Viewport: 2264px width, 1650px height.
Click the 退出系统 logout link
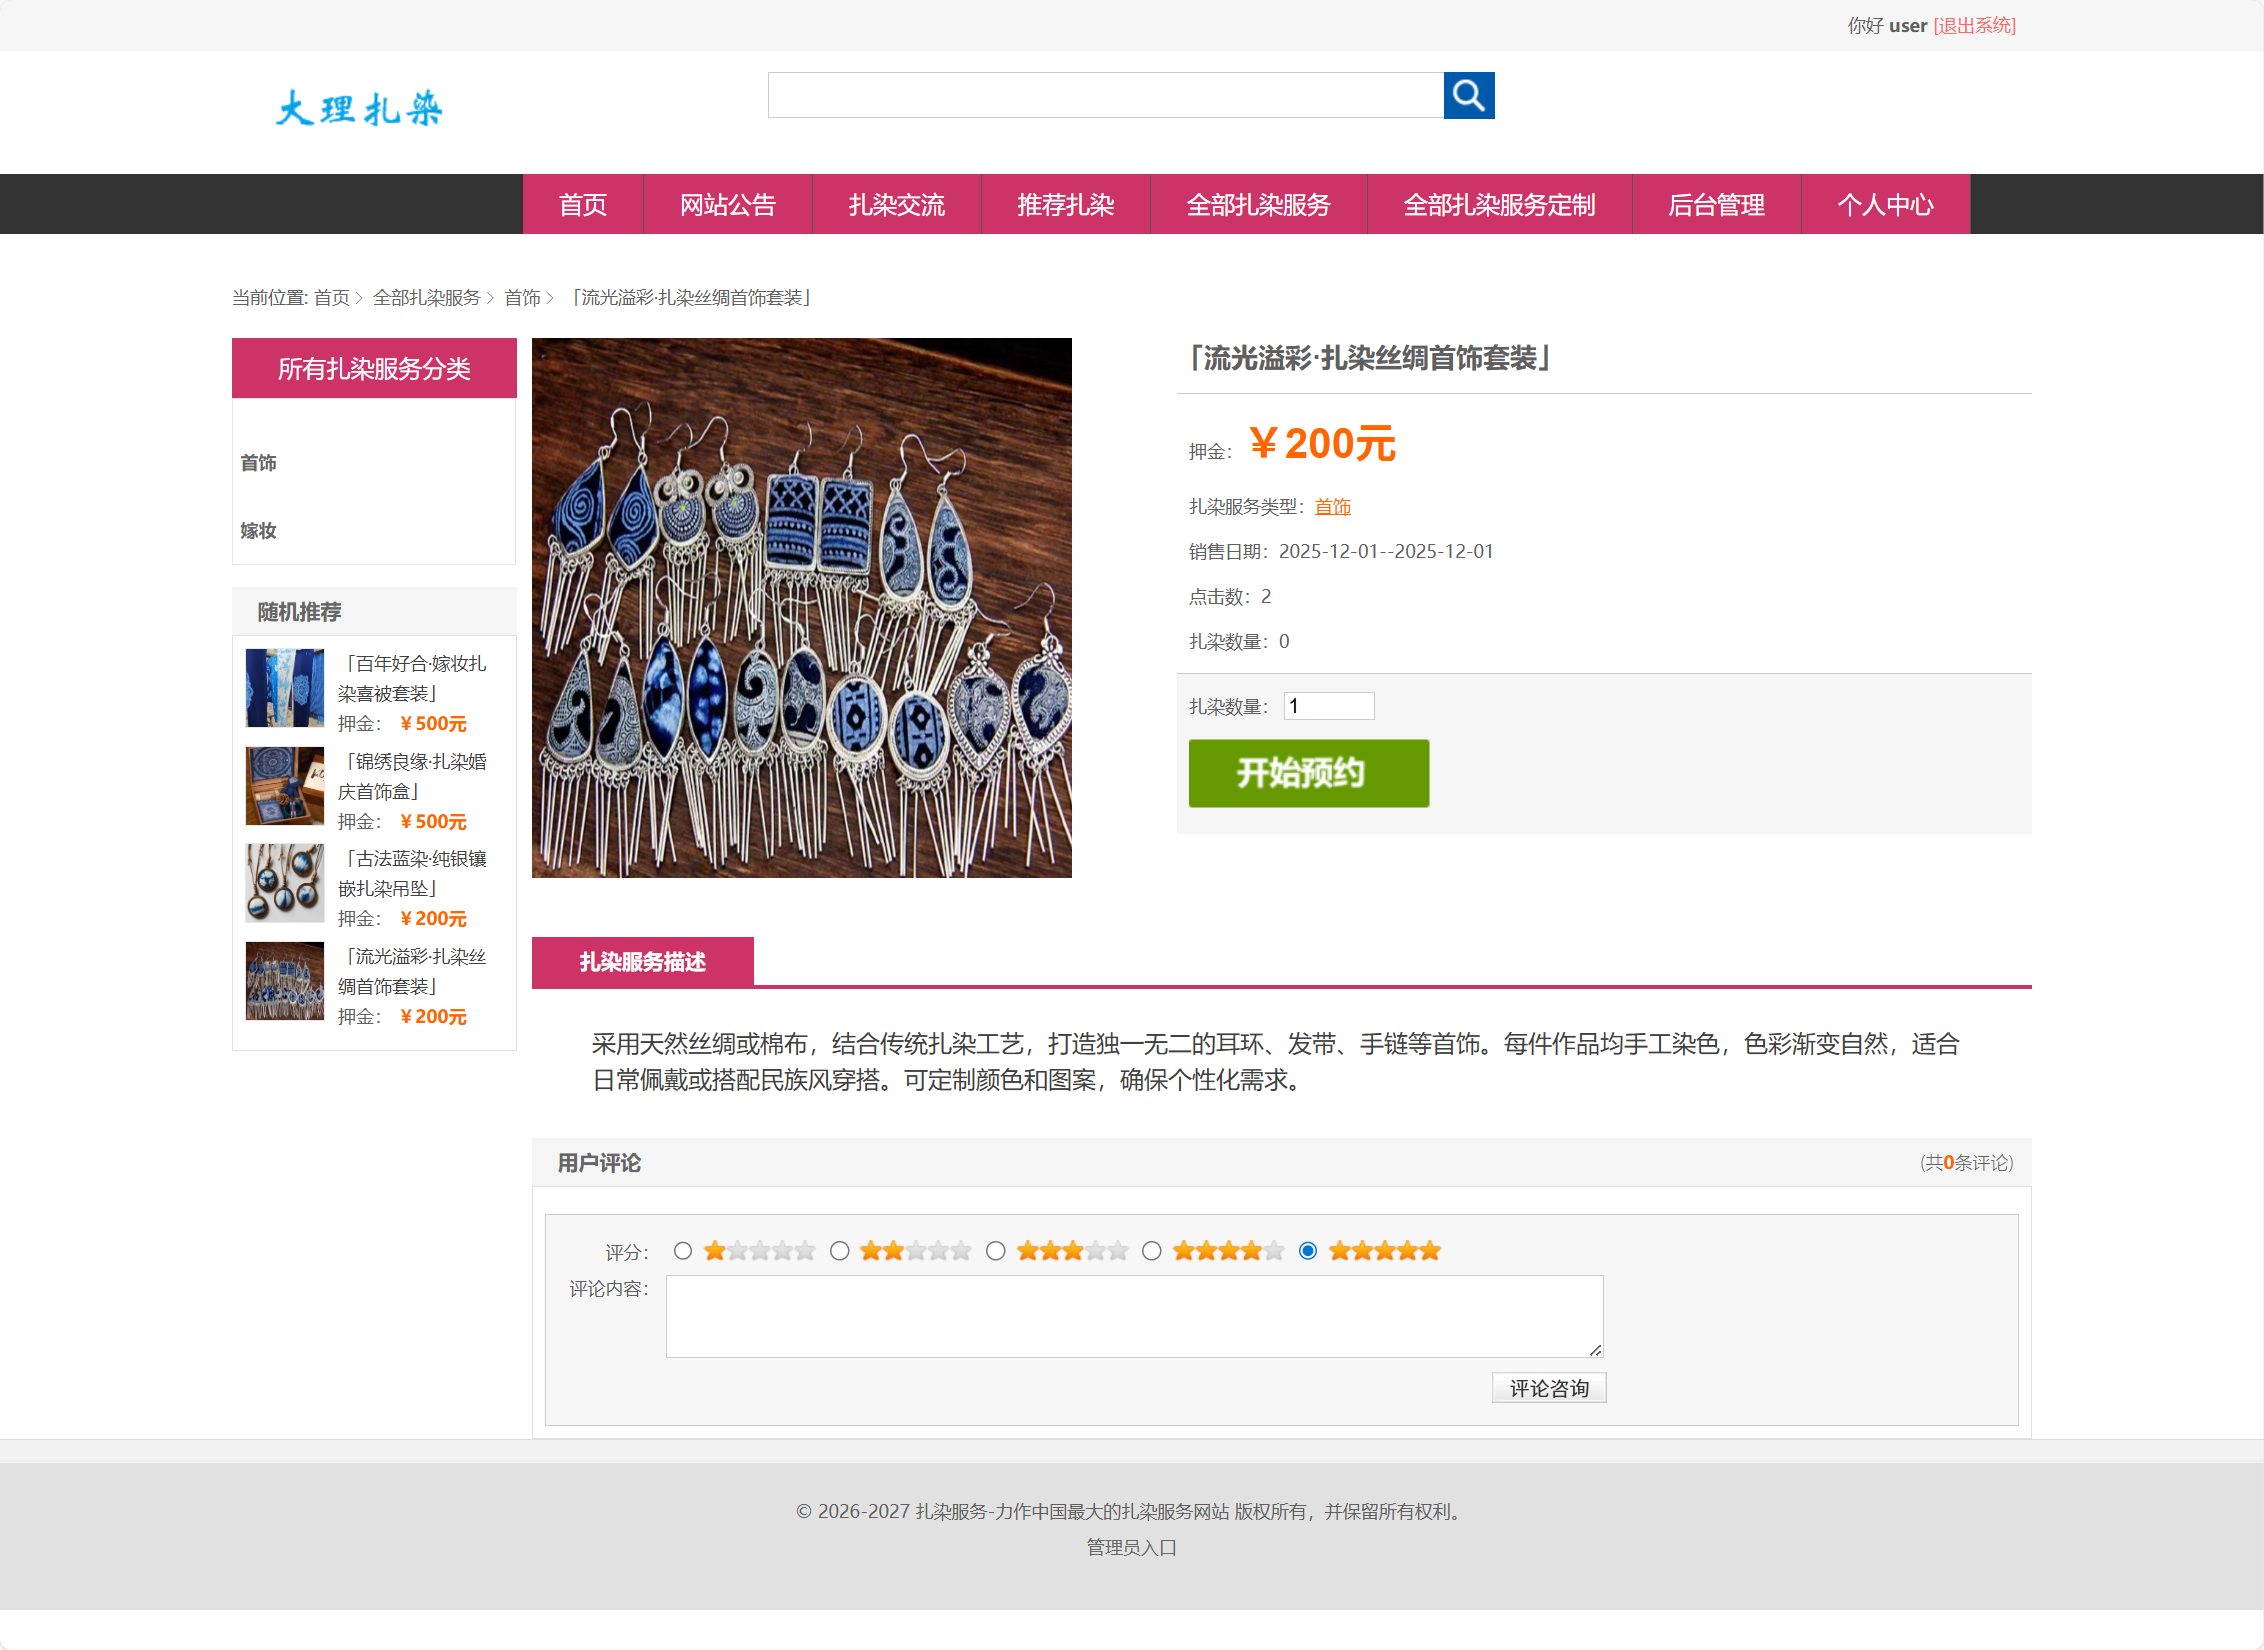coord(1974,25)
